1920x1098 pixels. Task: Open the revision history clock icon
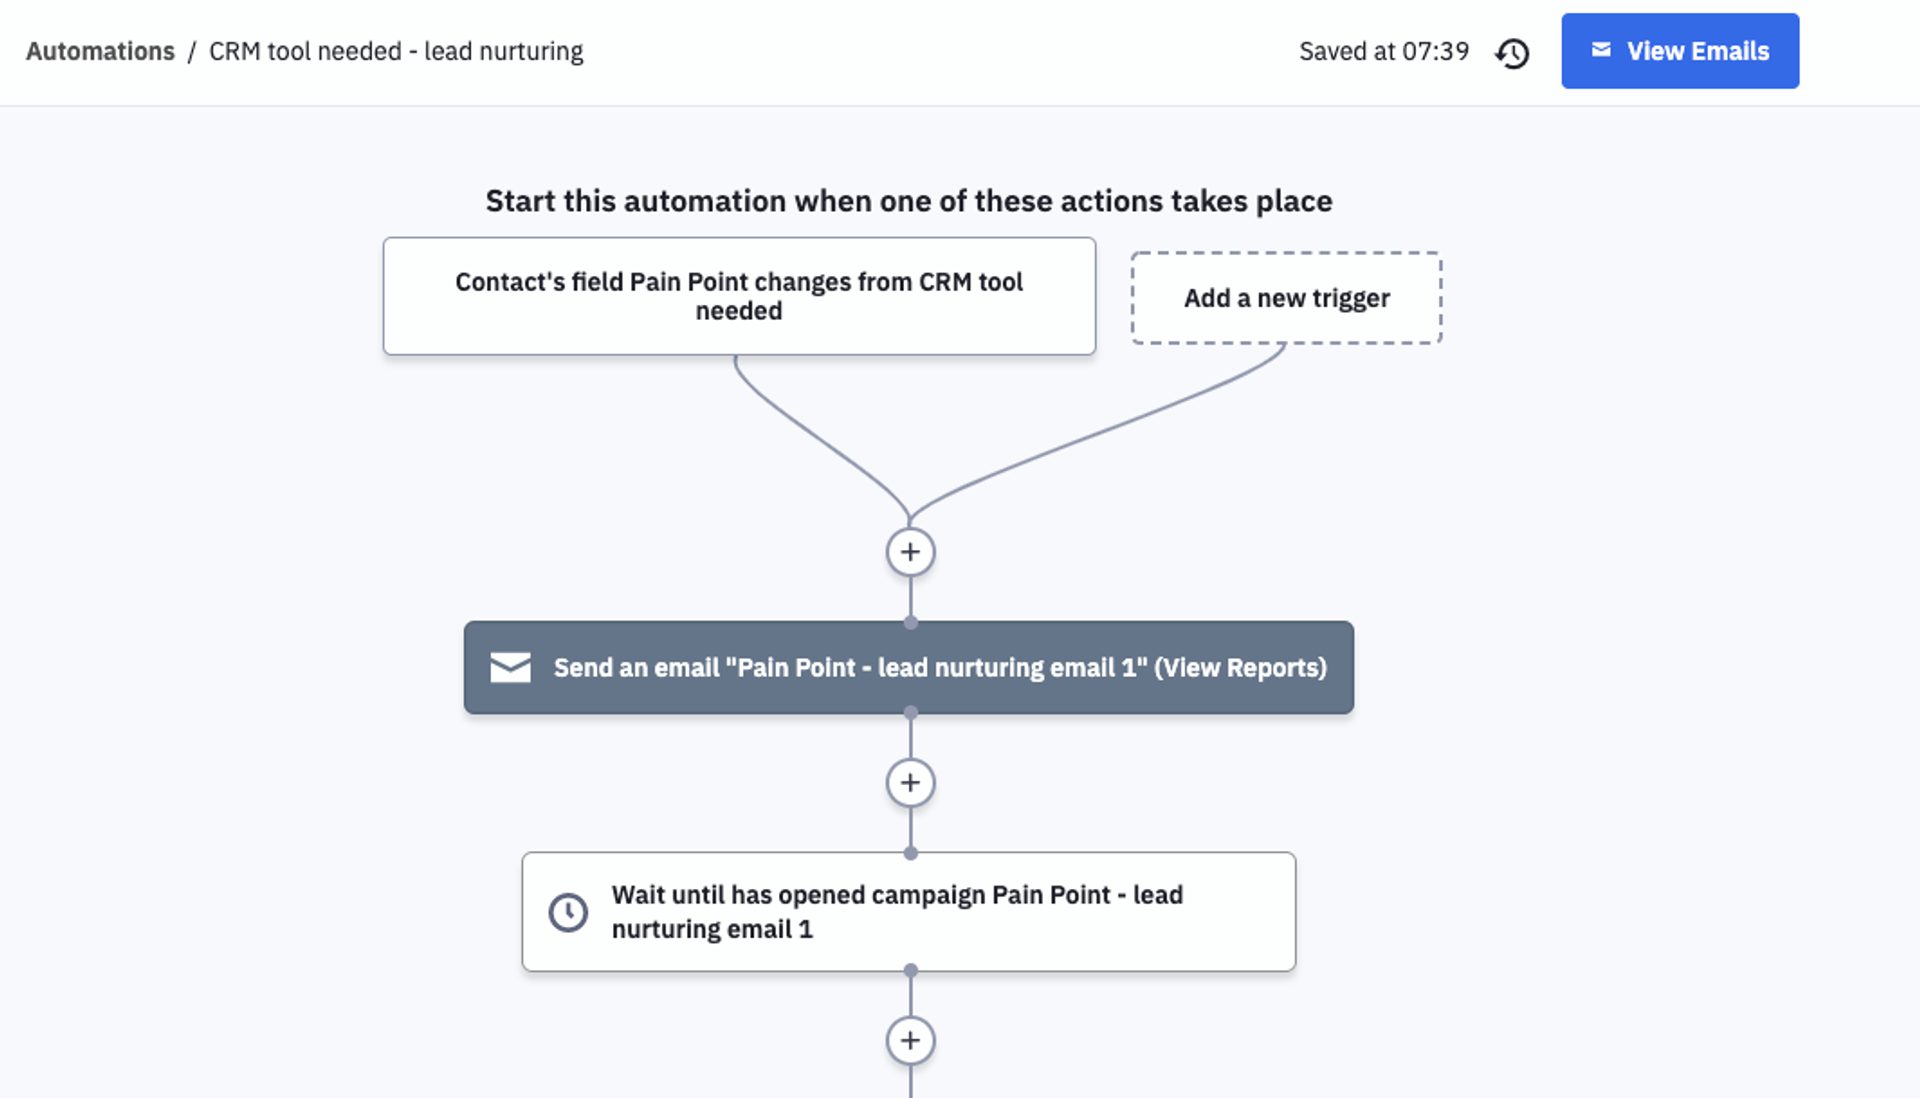(x=1512, y=53)
